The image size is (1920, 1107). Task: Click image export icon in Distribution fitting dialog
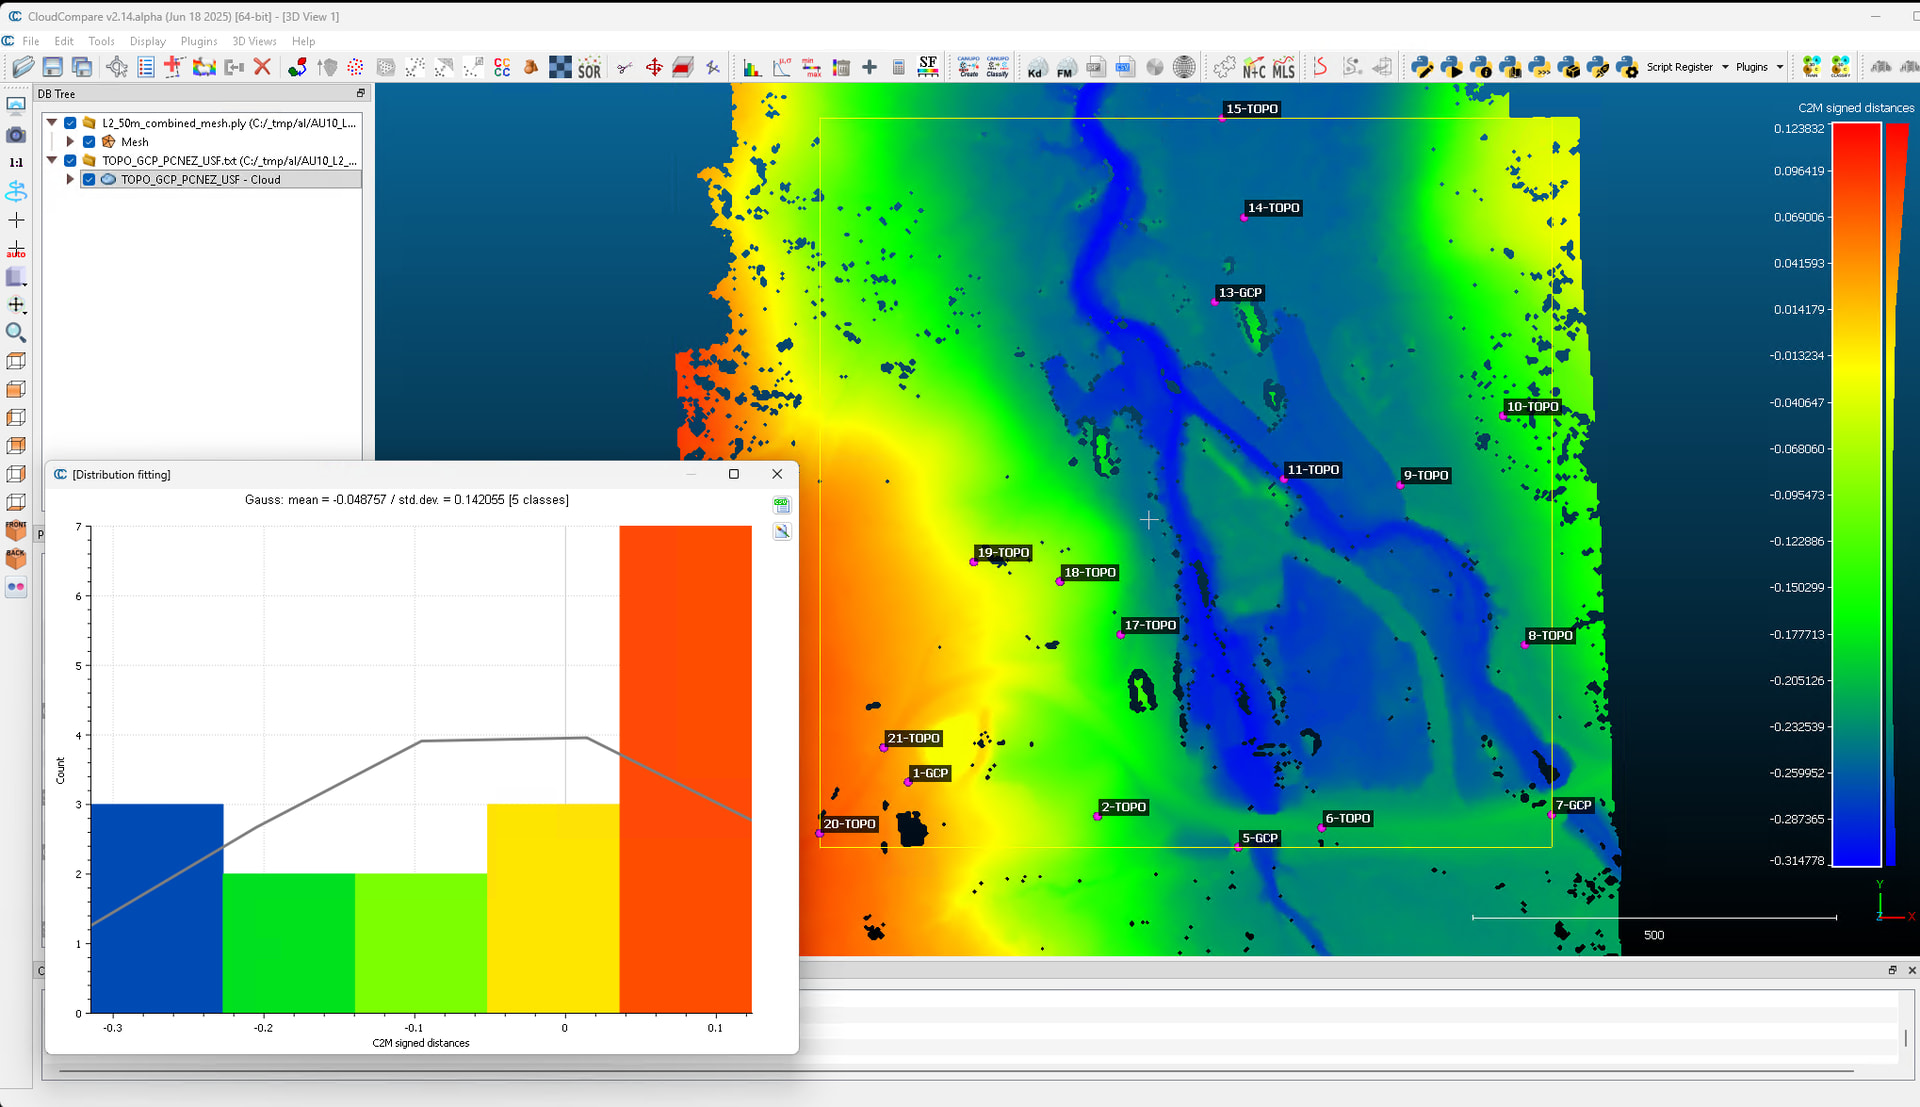pos(782,532)
